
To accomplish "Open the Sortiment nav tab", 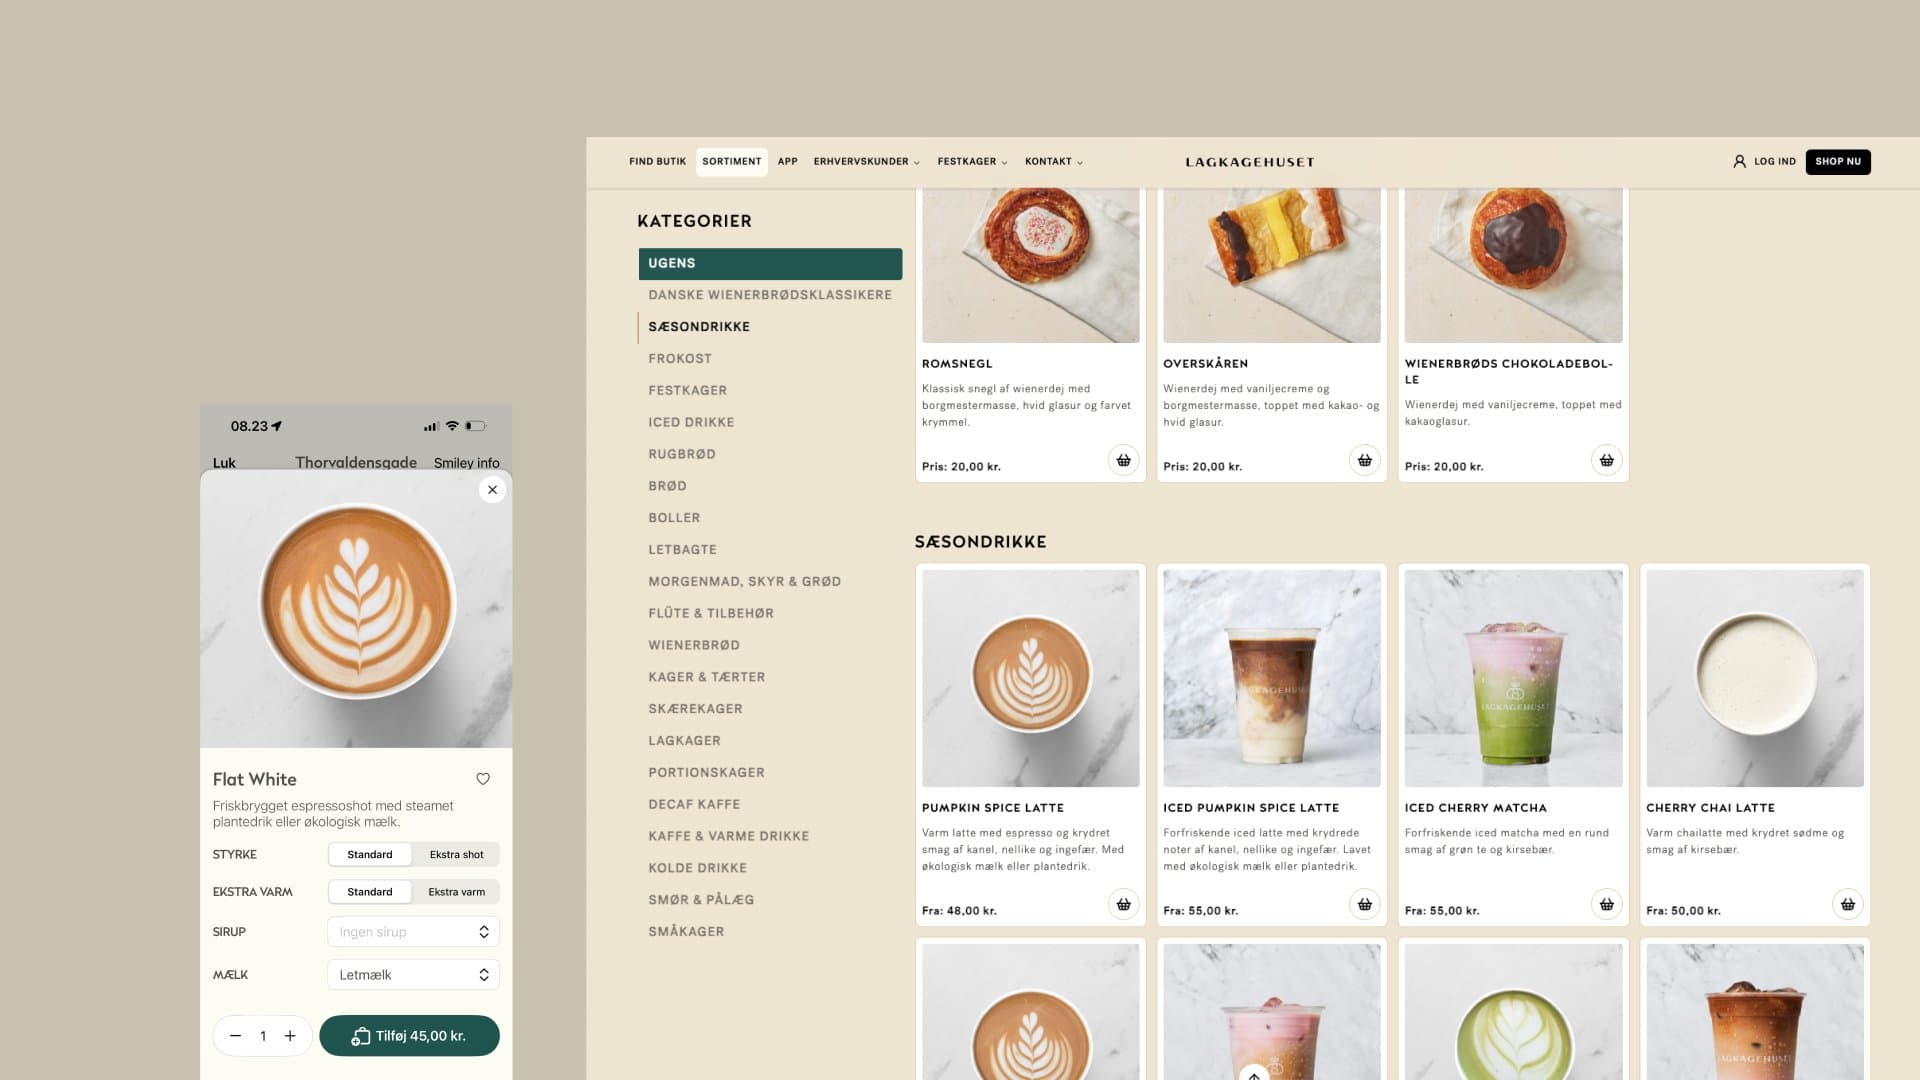I will 731,161.
